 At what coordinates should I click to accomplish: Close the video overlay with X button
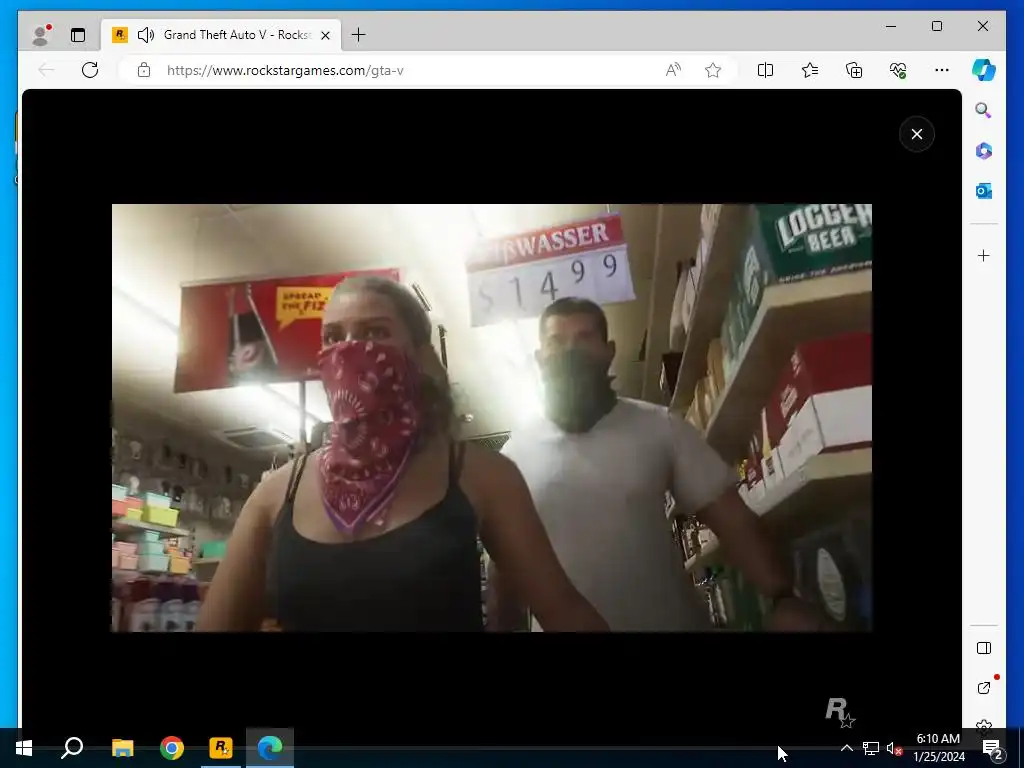click(916, 134)
